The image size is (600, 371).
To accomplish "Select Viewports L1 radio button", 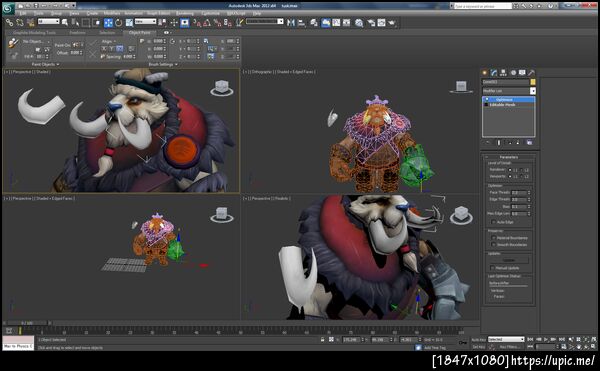I will (x=510, y=176).
